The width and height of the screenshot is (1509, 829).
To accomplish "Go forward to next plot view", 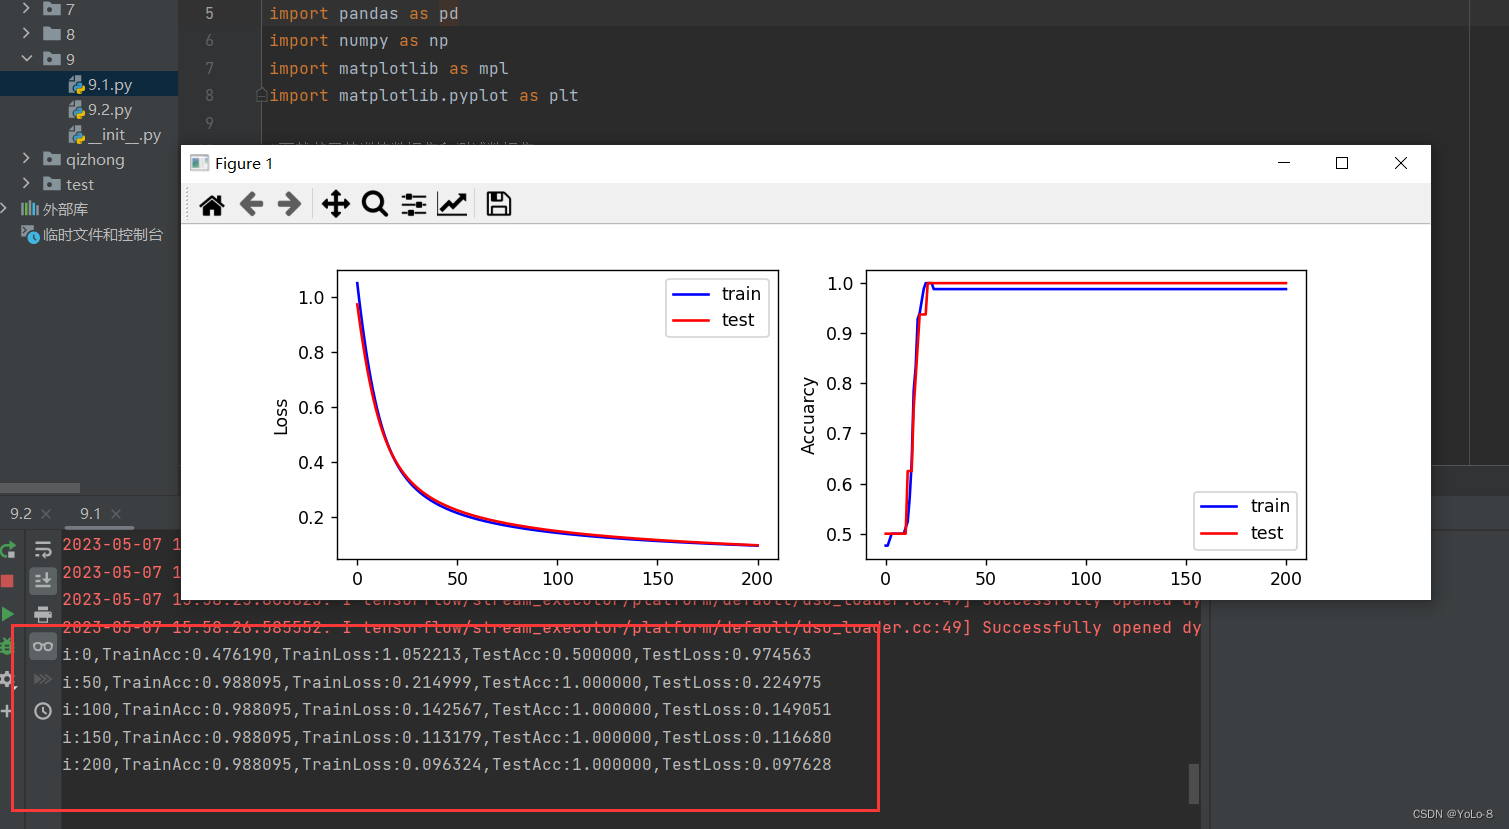I will (x=289, y=204).
